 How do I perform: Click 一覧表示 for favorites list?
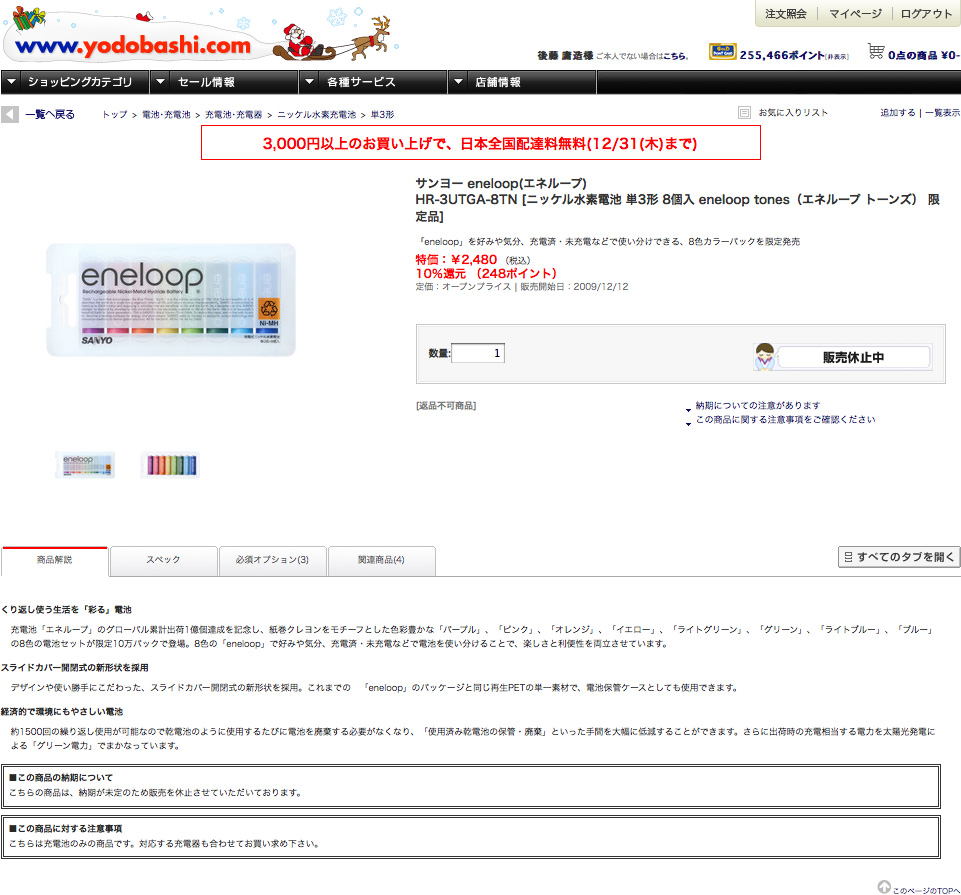tap(943, 113)
